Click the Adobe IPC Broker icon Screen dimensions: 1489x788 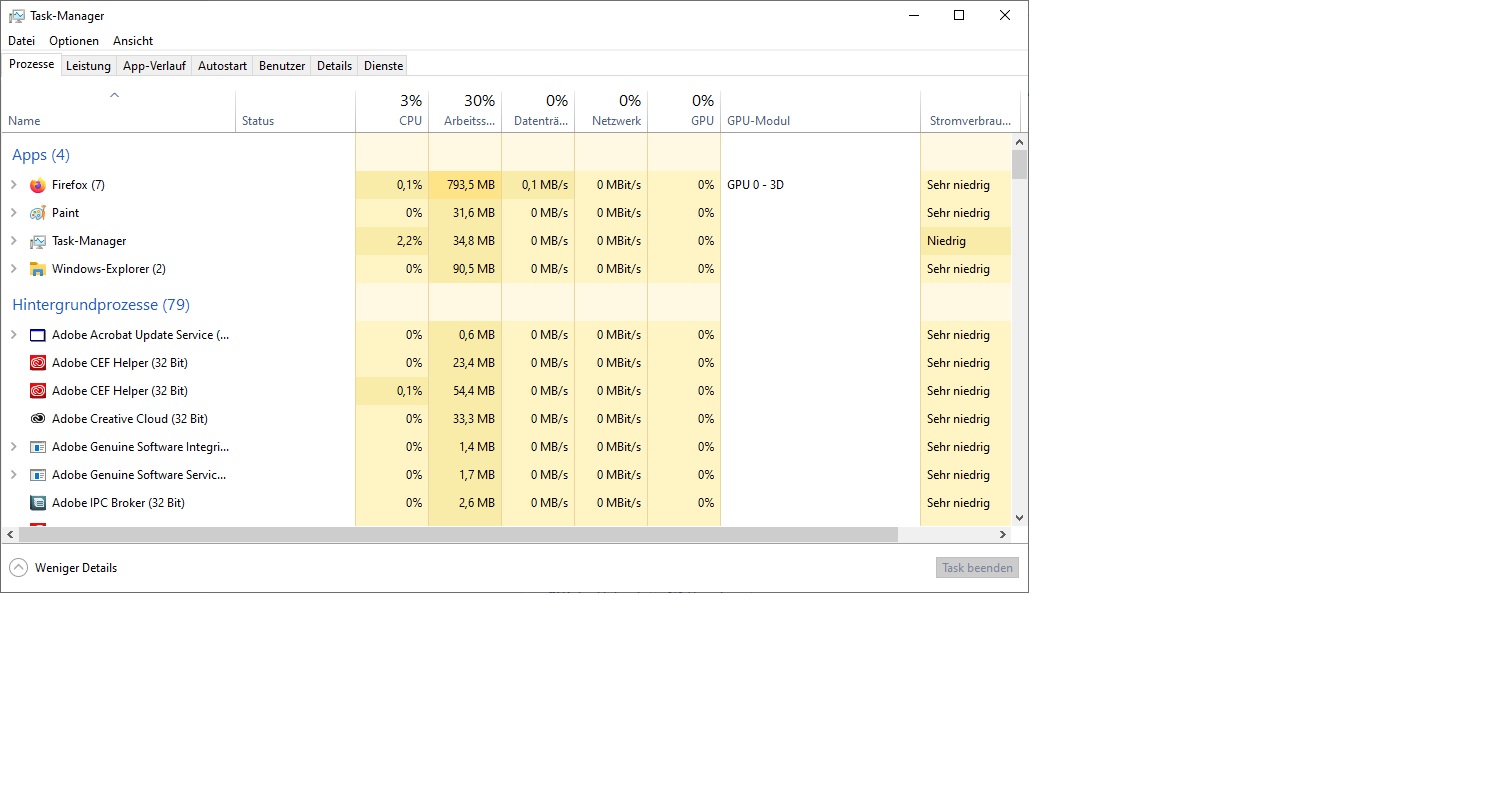(38, 503)
